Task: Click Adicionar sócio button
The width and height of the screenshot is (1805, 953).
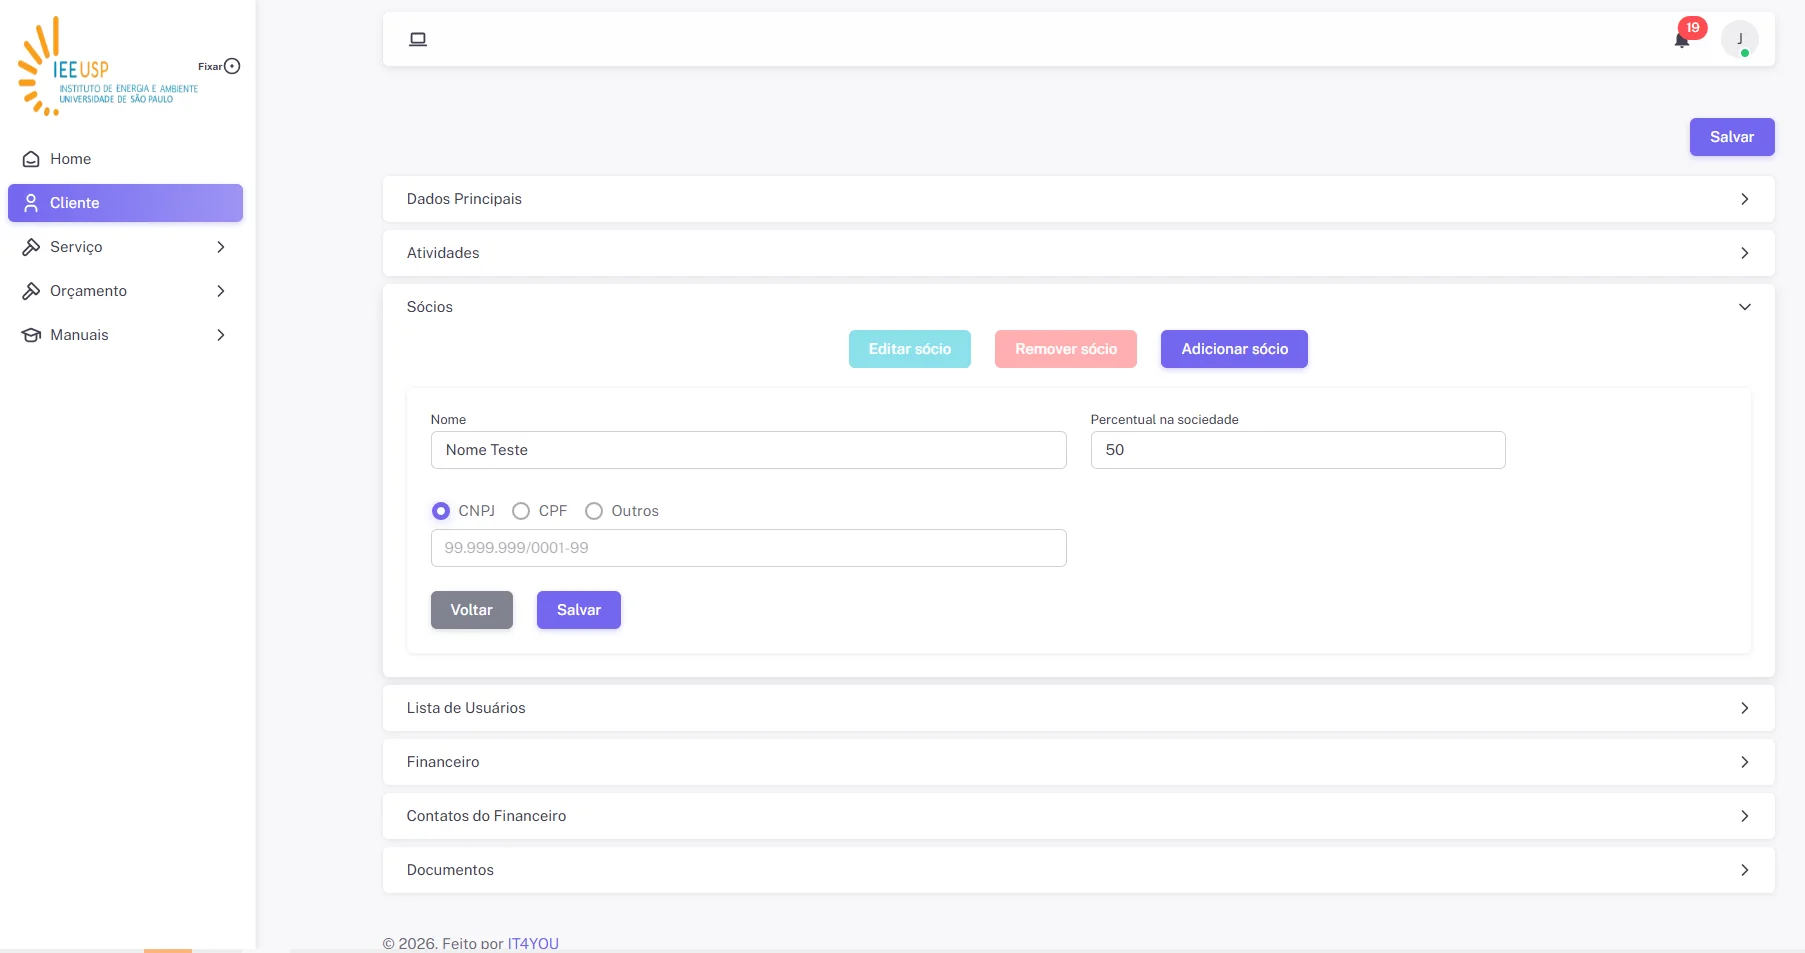Action: [x=1234, y=349]
